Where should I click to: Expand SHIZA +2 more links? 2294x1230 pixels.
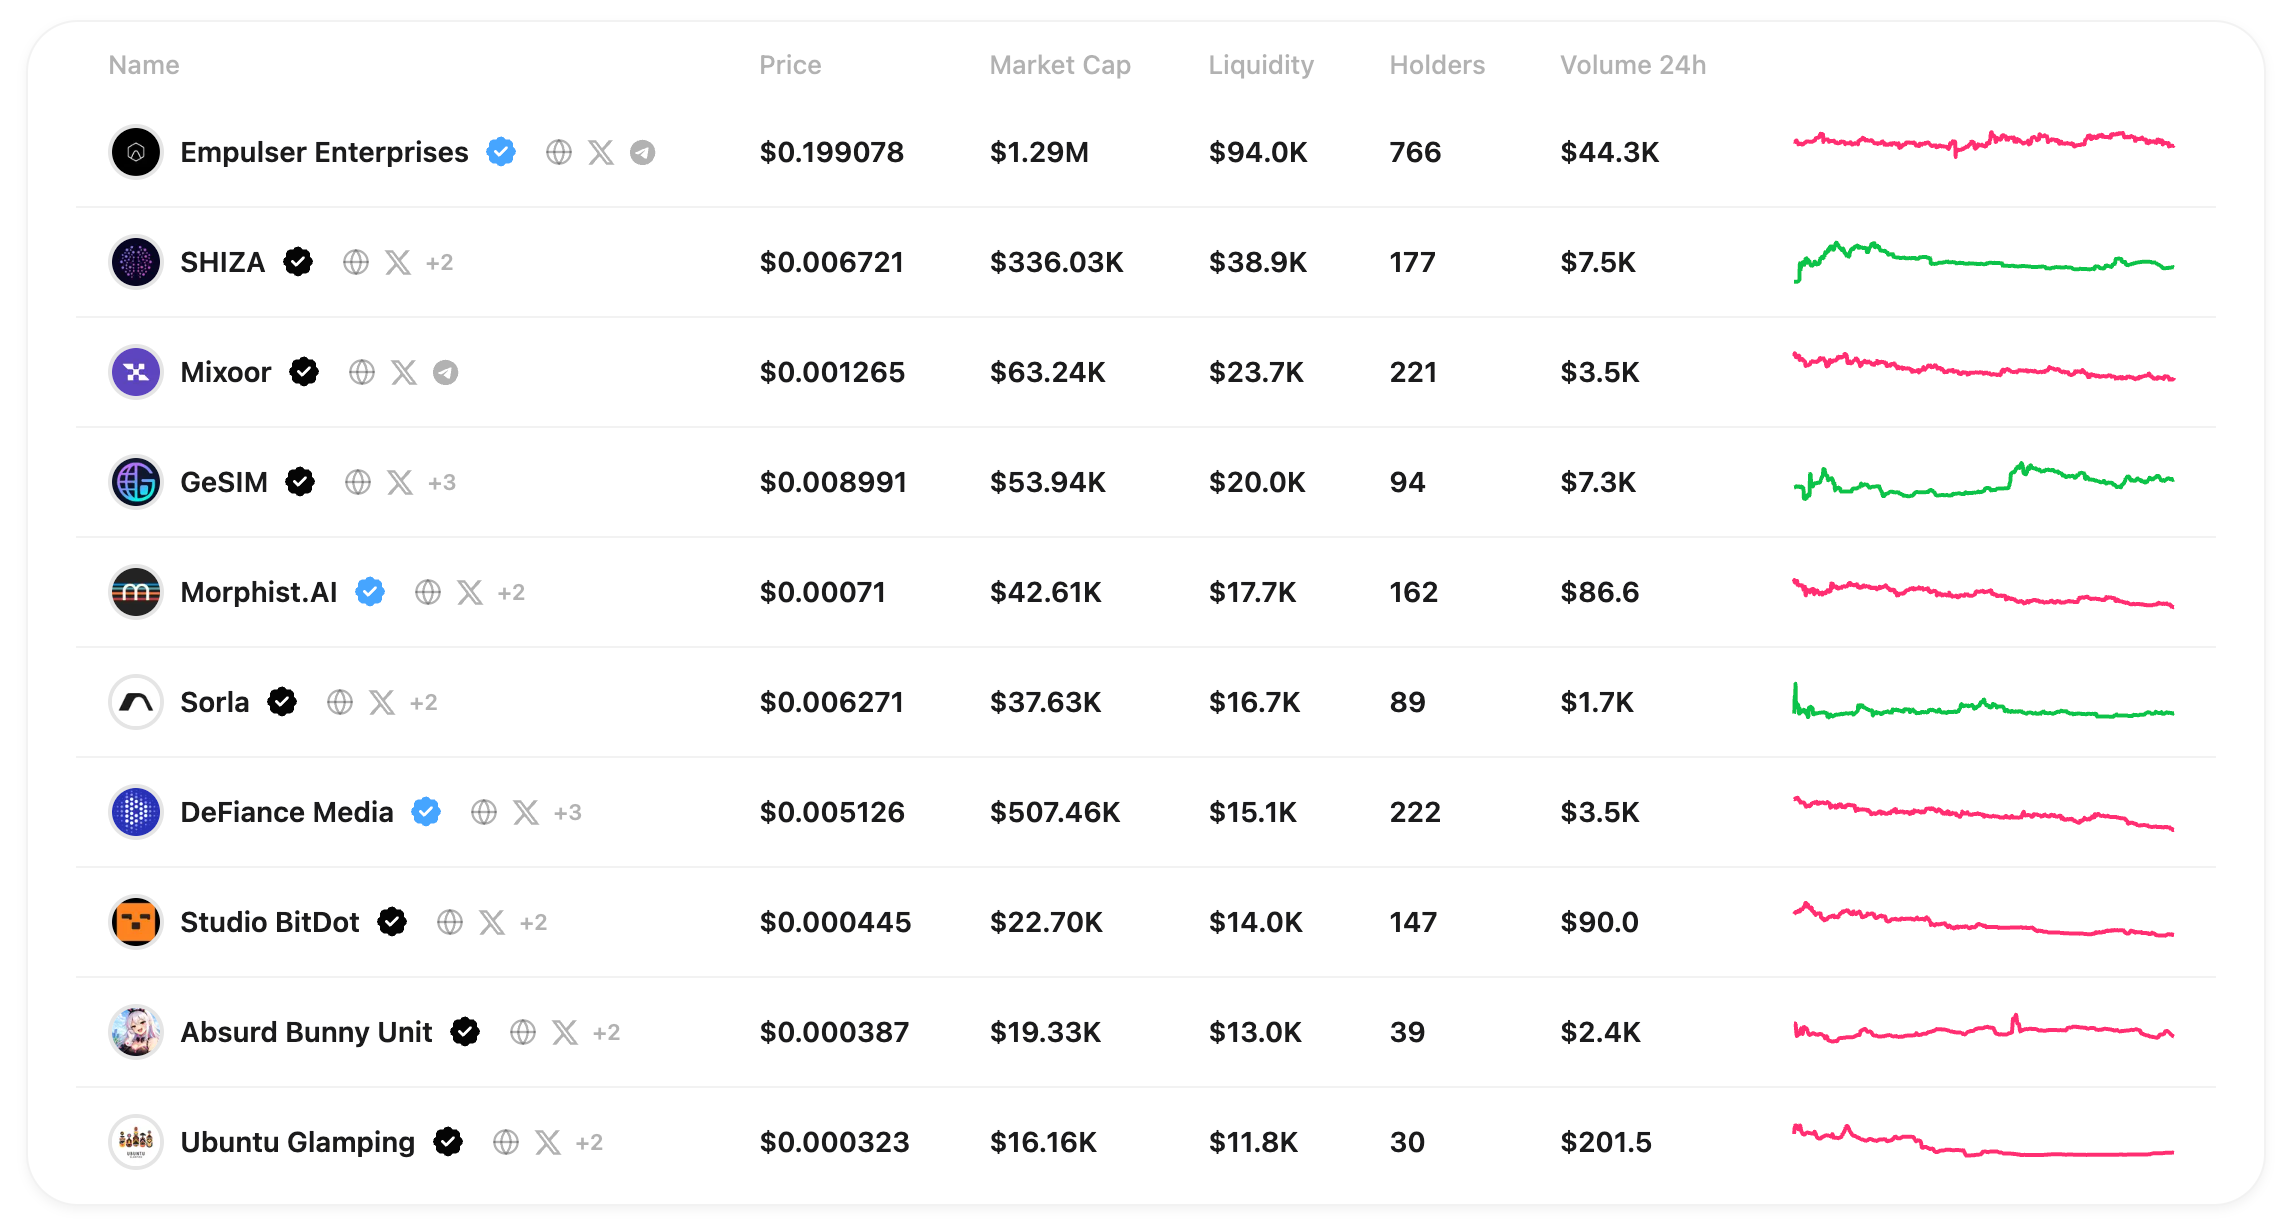pos(439,262)
